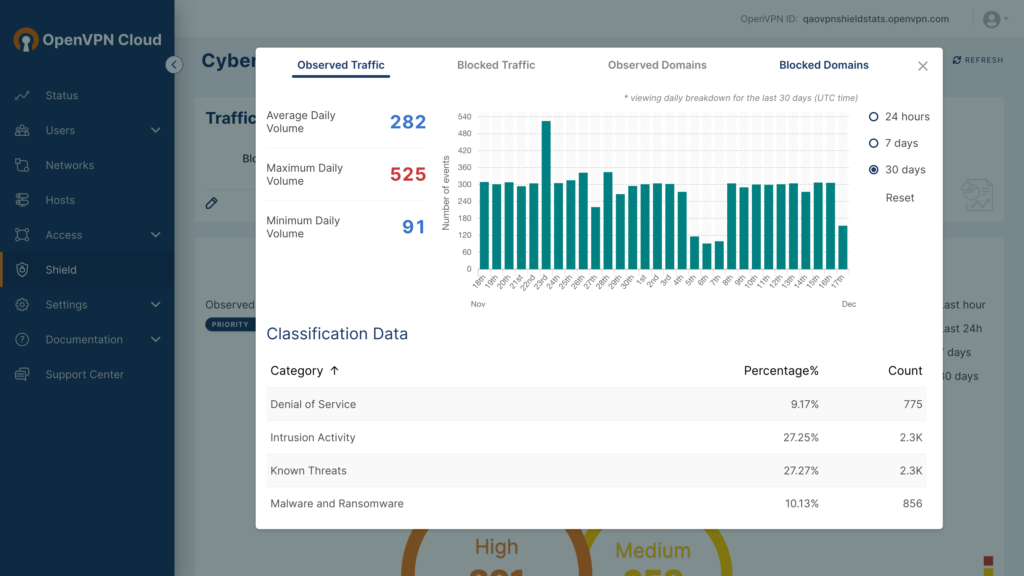
Task: Click the OpenVPN ID qaovpnshieldstats.openvpn.com text
Action: coord(875,19)
